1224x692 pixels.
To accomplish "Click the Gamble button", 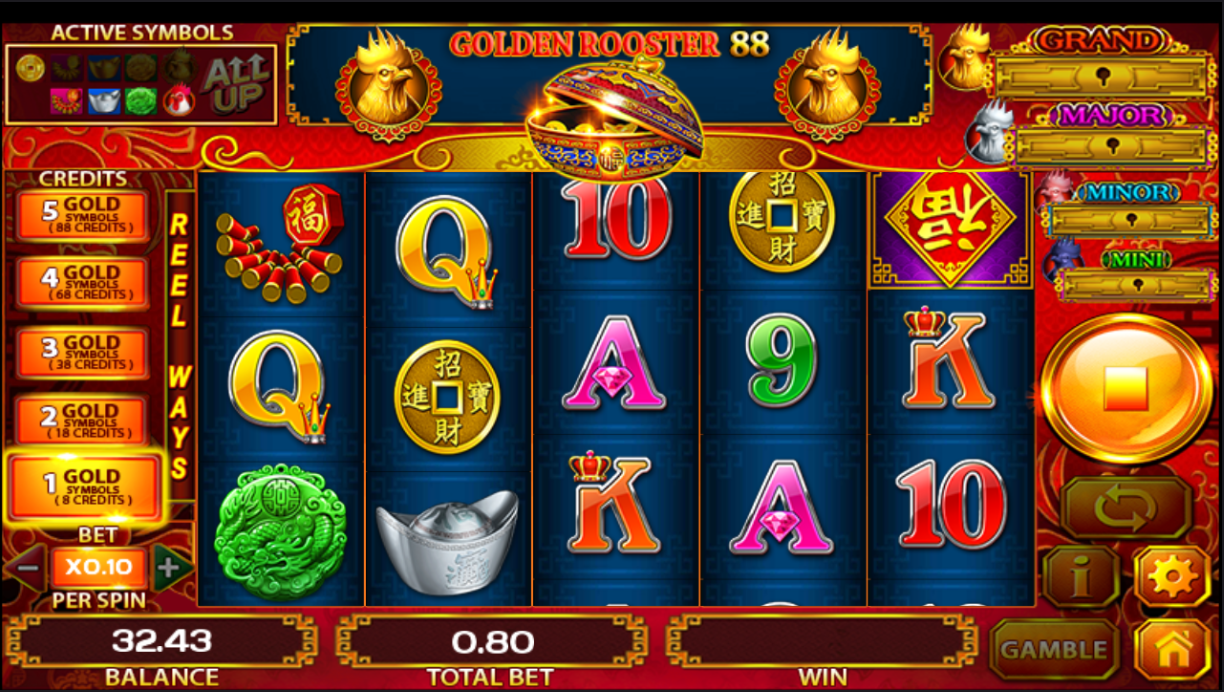I will tap(1054, 650).
